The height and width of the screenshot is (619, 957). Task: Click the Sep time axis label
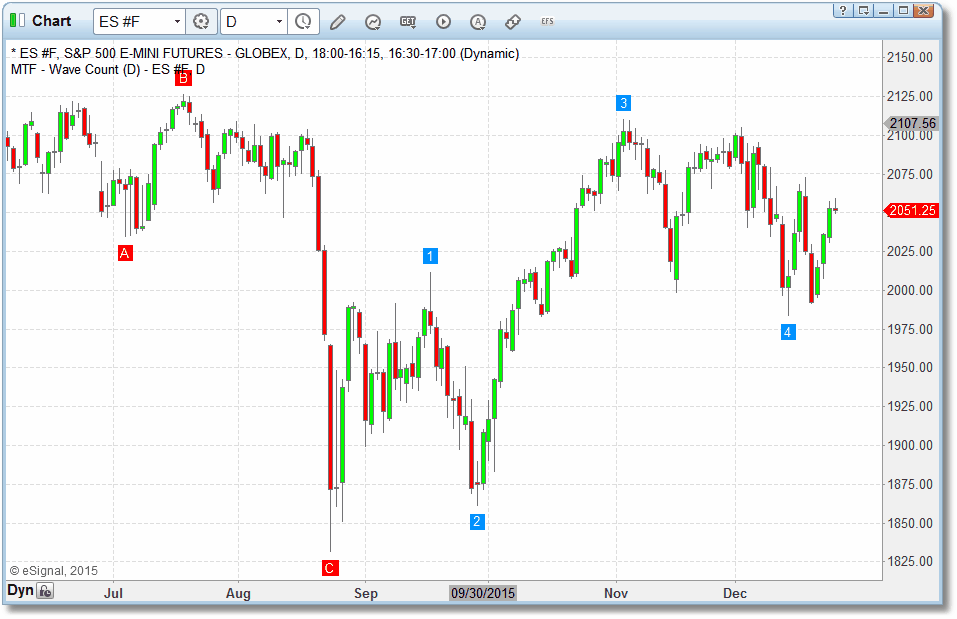click(366, 593)
